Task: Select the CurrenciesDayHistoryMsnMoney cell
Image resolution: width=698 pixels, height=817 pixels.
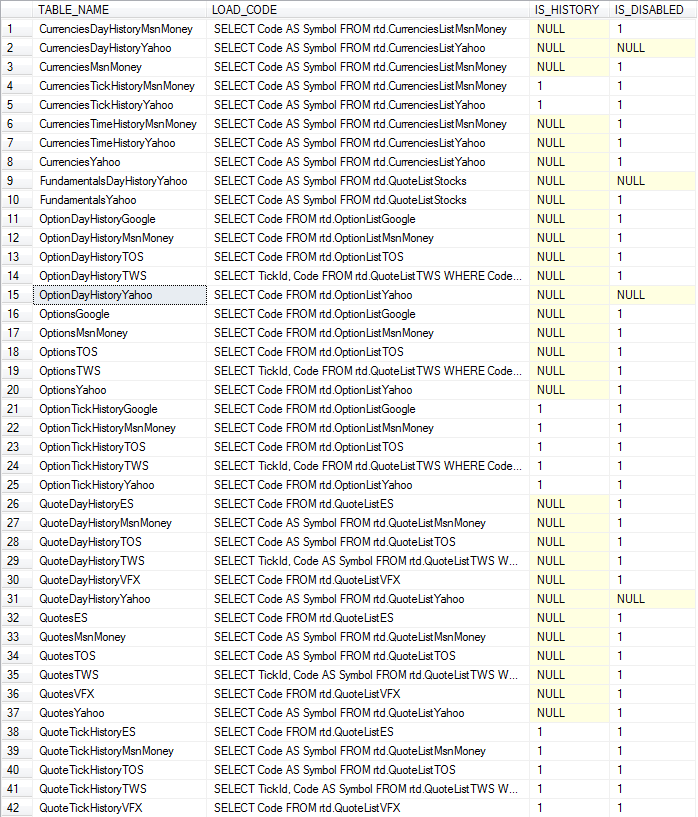Action: pos(120,29)
